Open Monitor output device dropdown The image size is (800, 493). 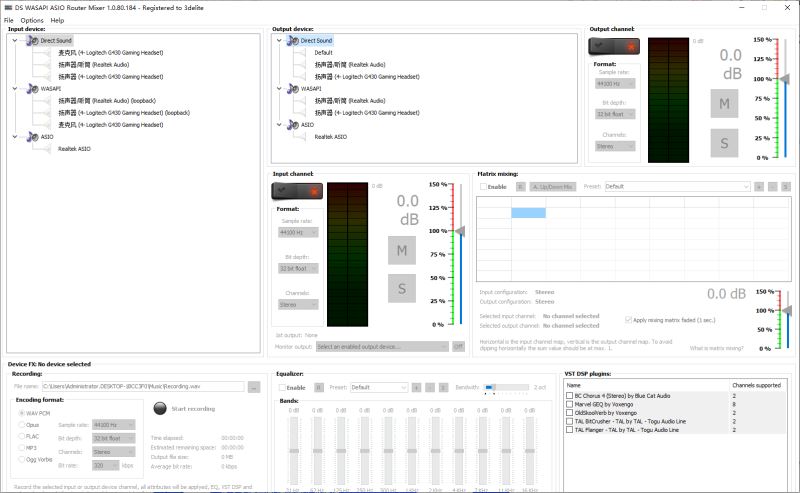coord(382,347)
